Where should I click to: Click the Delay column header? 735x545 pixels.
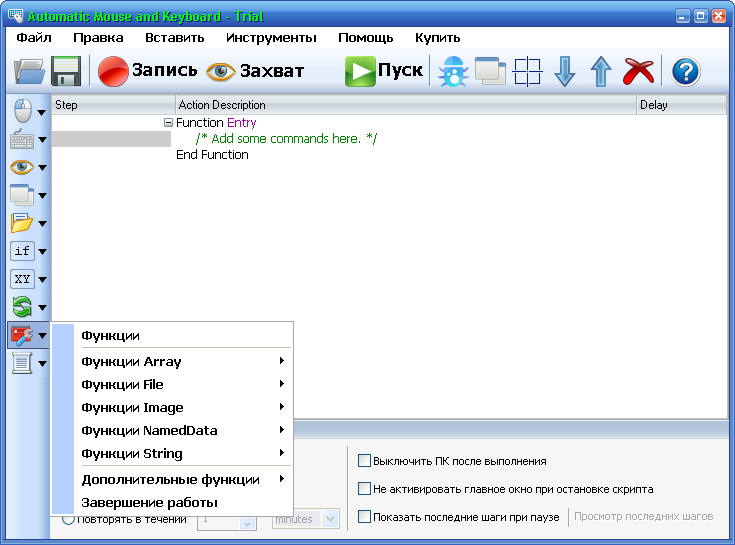tap(682, 105)
